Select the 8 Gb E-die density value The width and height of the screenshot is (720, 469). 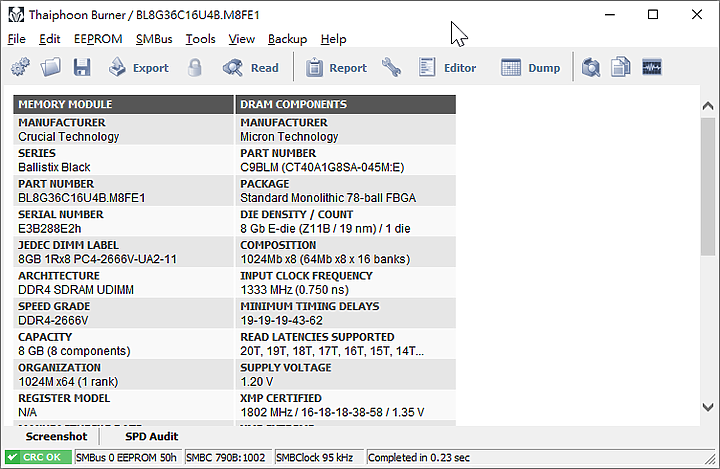325,229
